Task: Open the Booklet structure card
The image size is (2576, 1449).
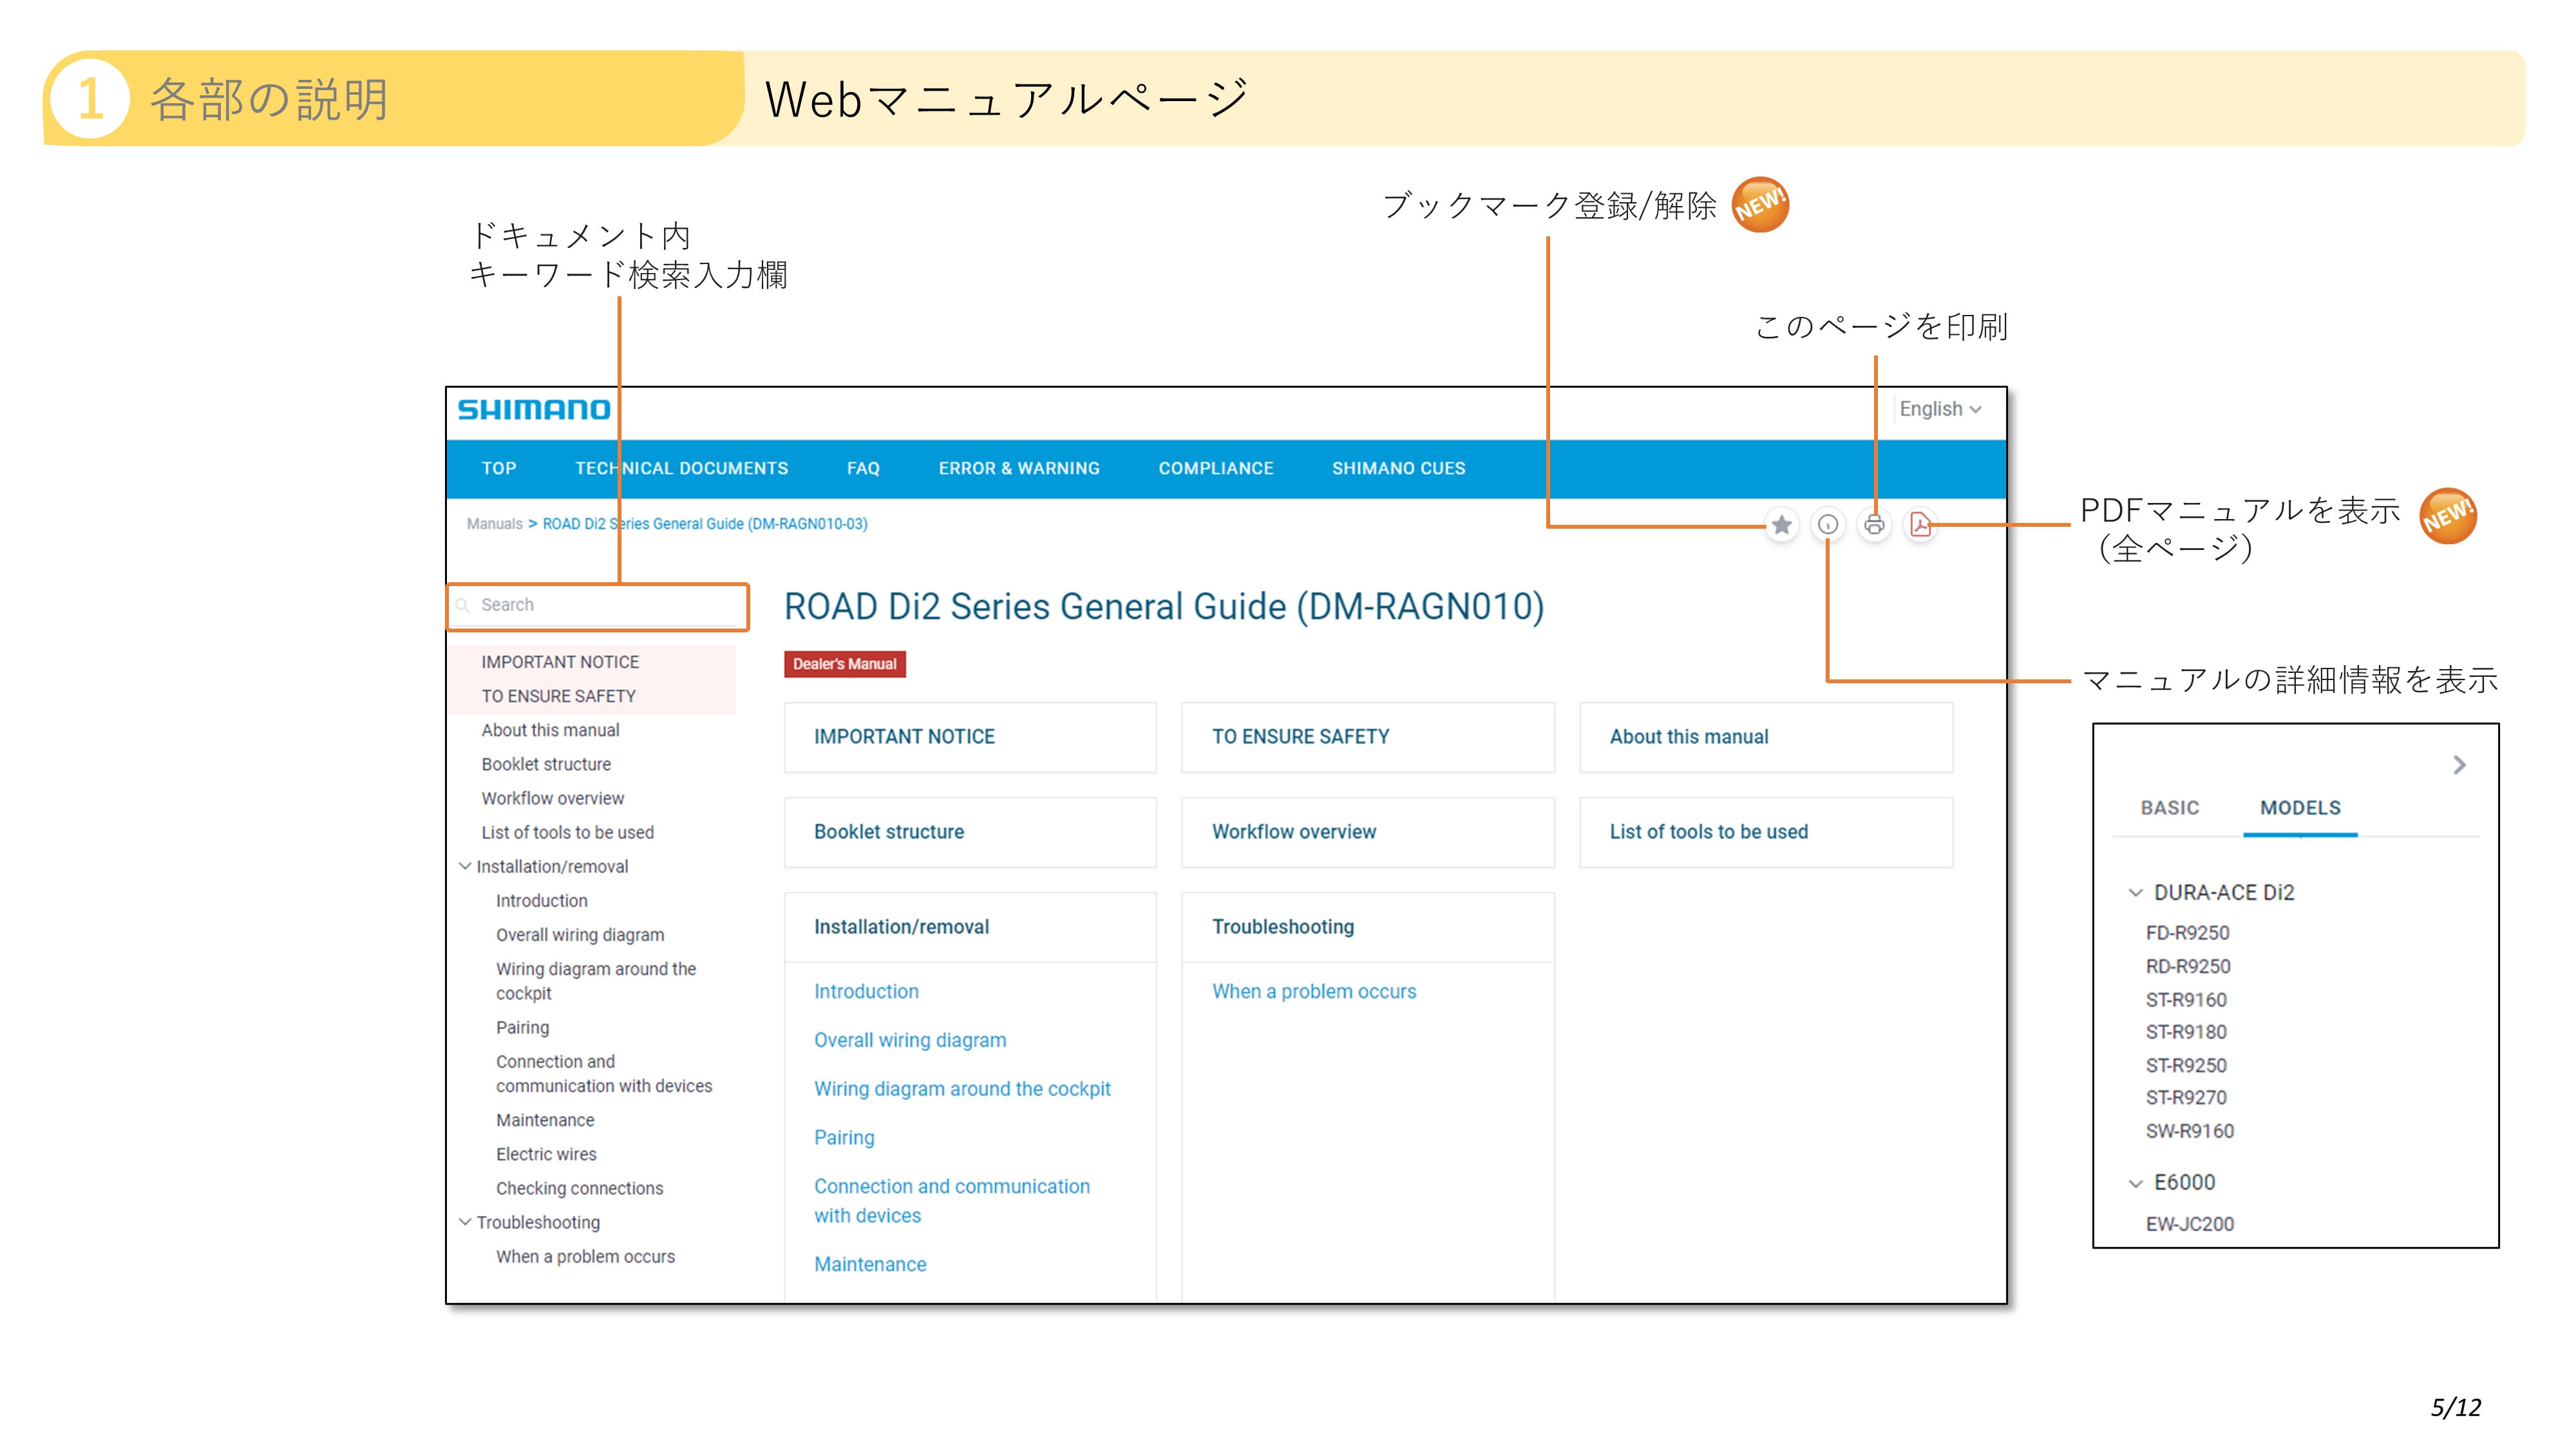Action: tap(970, 832)
